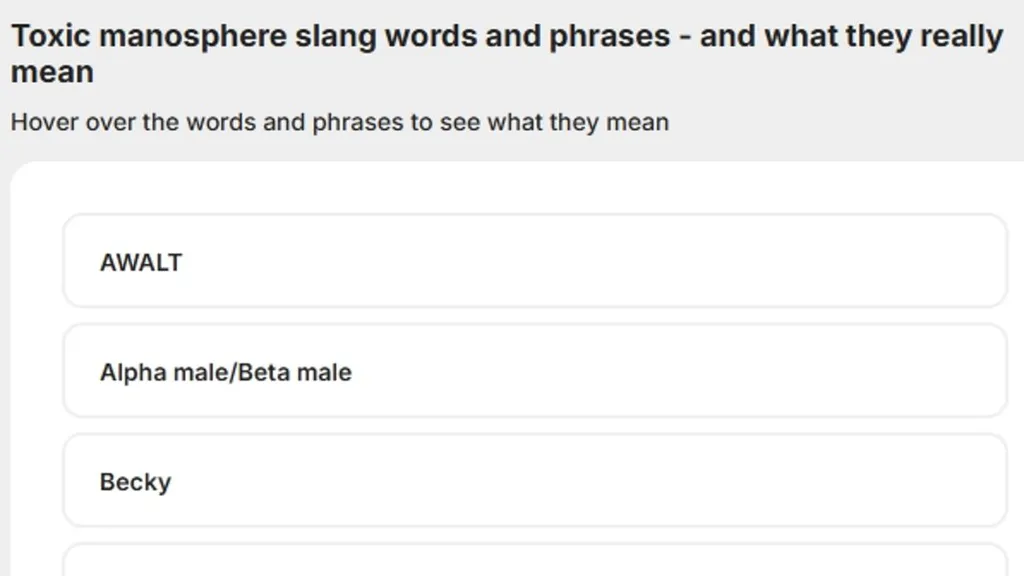
Task: Click the Becky label text
Action: click(x=134, y=481)
